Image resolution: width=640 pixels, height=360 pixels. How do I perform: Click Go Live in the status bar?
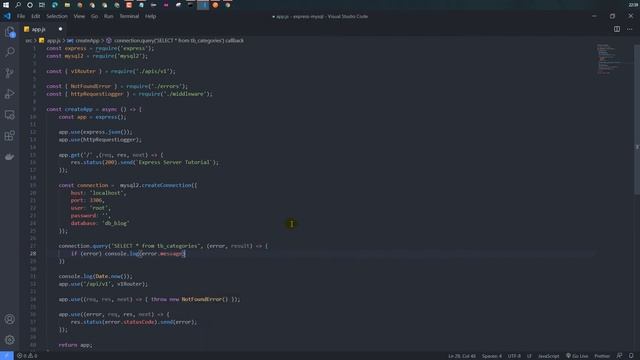pos(577,356)
